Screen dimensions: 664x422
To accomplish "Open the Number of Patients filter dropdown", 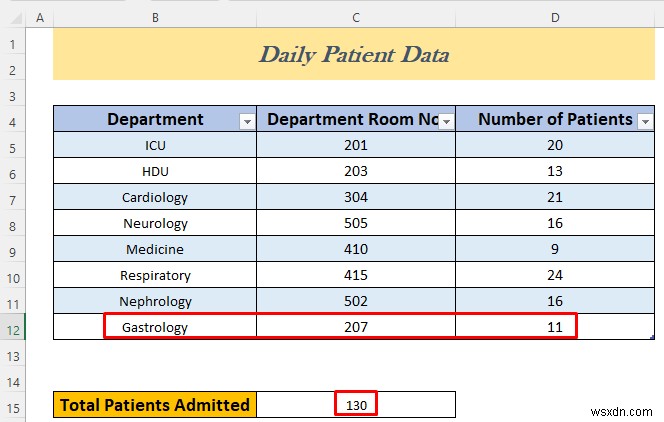I will tap(645, 121).
